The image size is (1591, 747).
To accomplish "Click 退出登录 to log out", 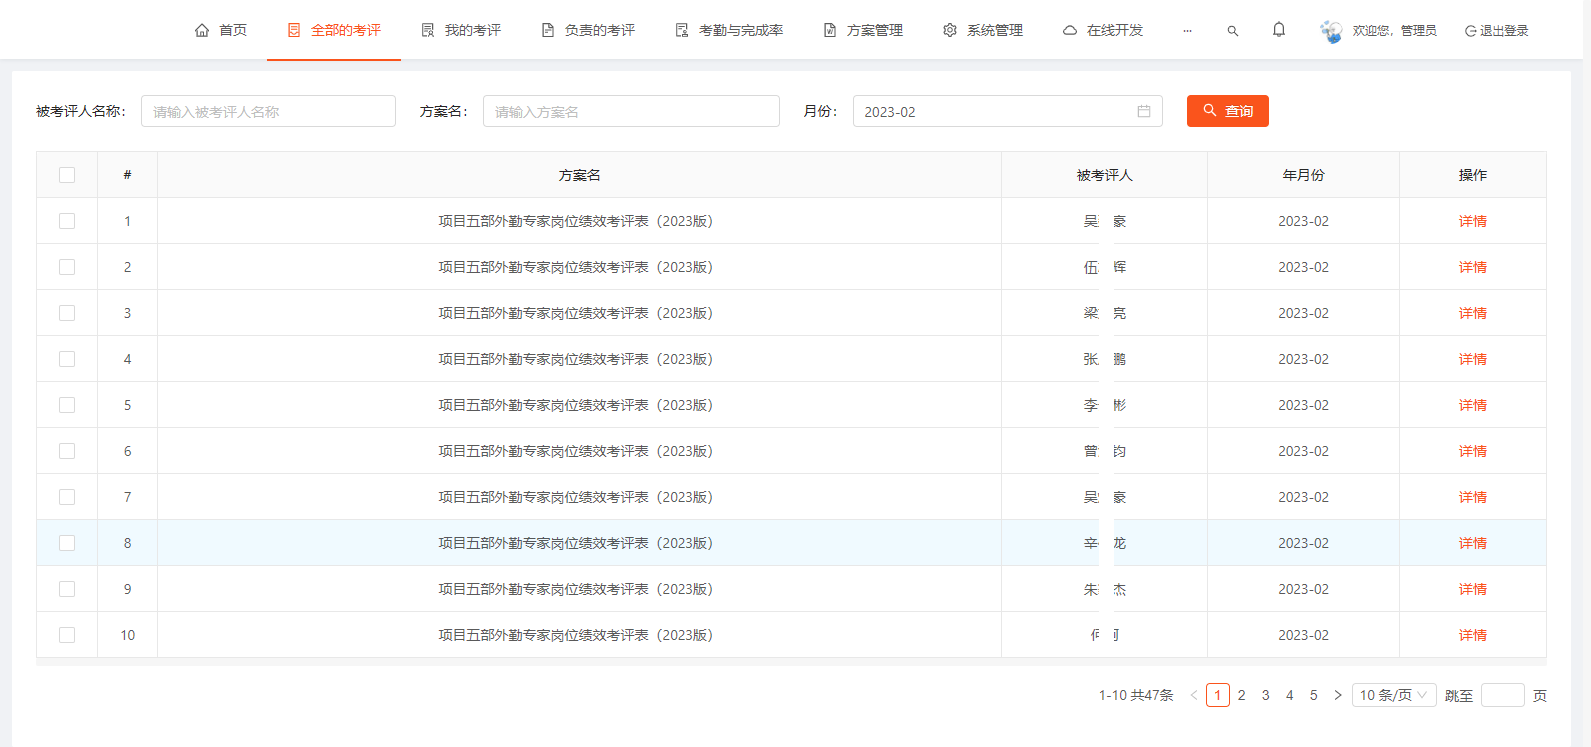I will click(1496, 31).
